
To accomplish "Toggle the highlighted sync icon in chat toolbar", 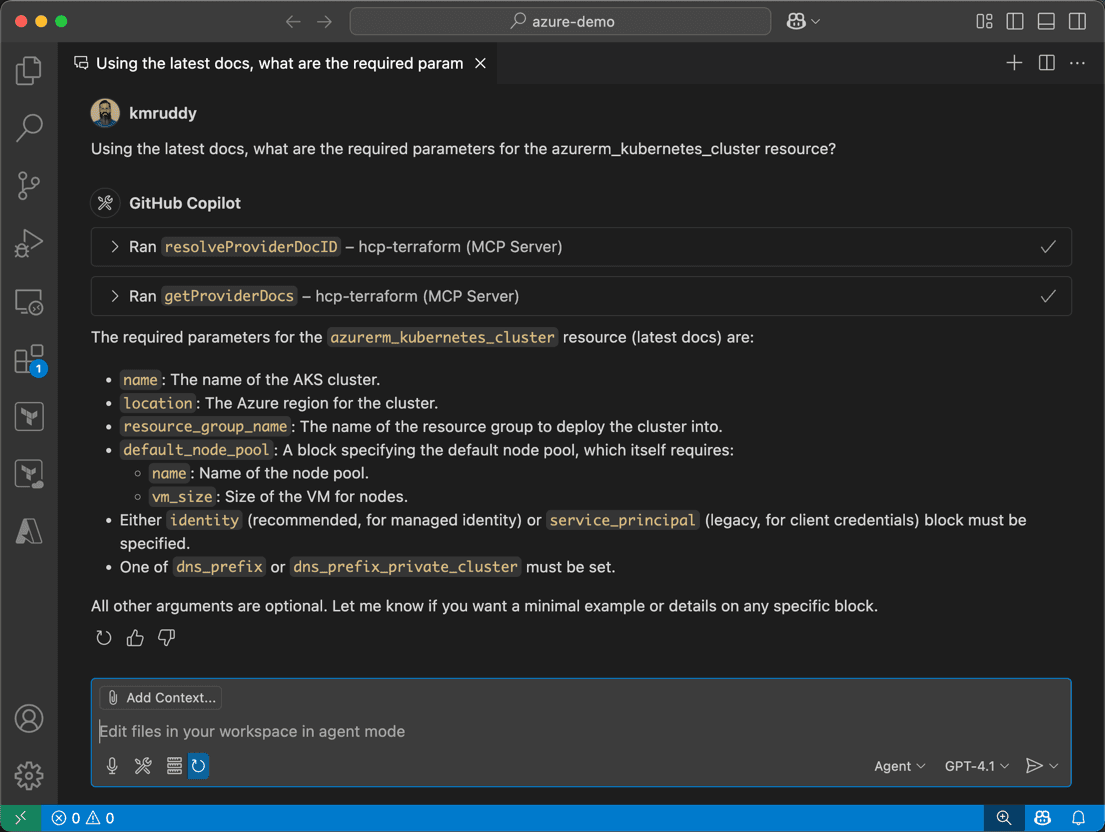I will [x=198, y=766].
